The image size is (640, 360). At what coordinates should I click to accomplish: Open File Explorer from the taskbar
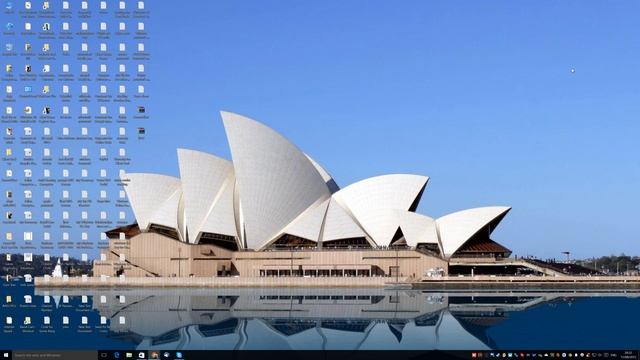click(x=129, y=355)
